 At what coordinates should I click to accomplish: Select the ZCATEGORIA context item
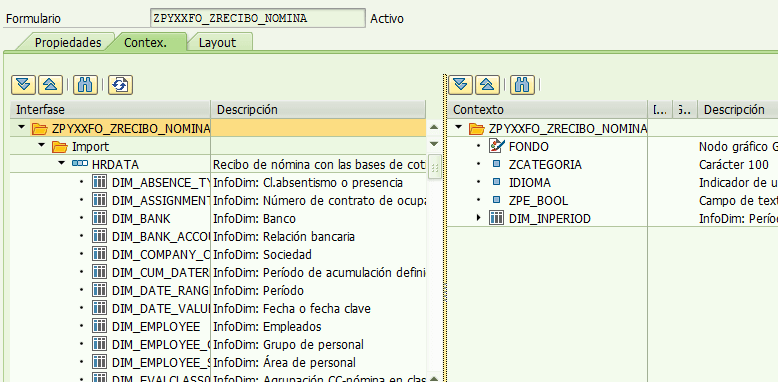click(545, 165)
